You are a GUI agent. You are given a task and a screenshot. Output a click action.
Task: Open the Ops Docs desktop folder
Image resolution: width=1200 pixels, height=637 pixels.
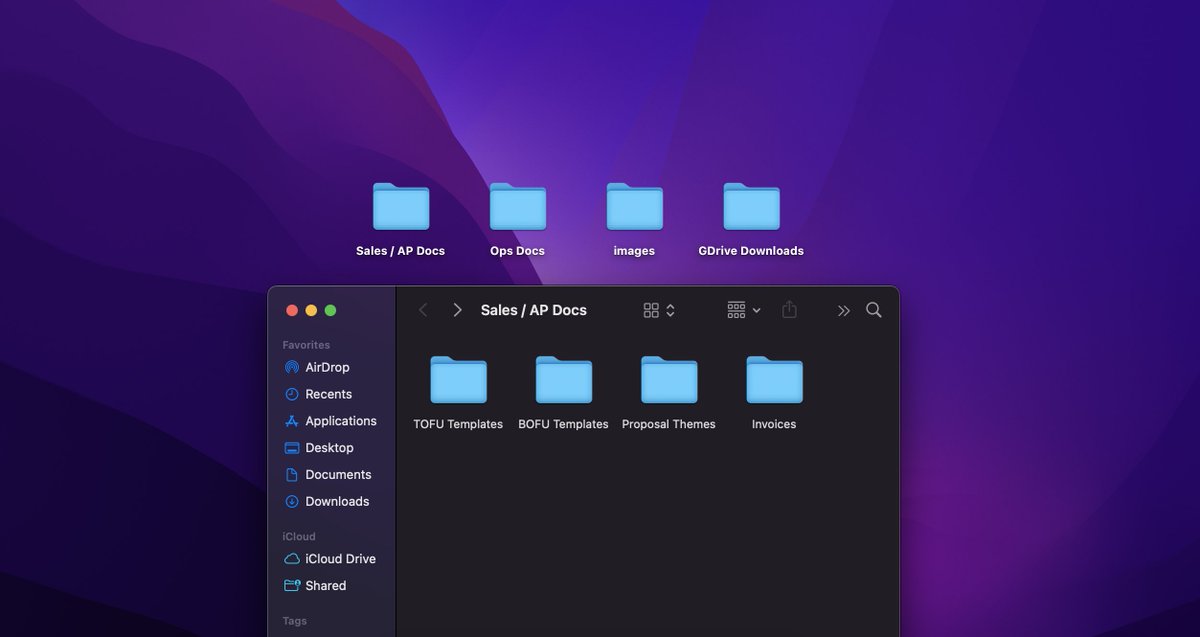518,207
